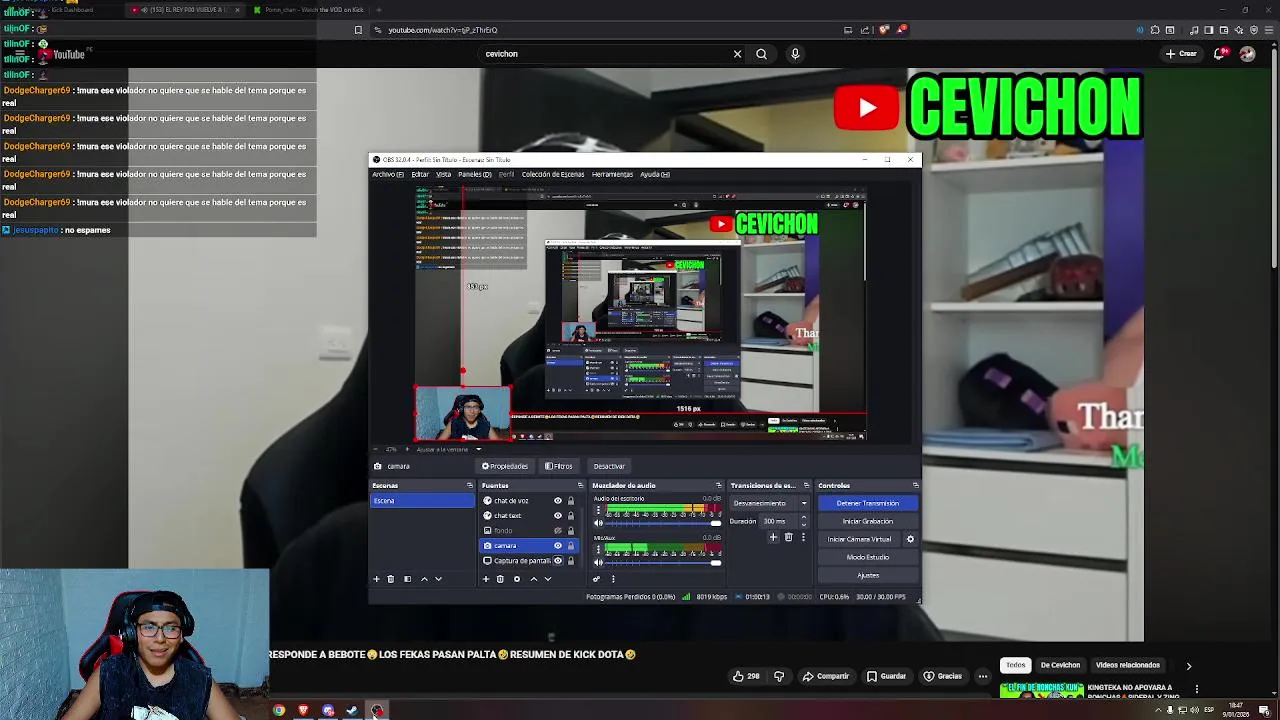
Task: Pop out the Escenas dock panel
Action: tap(470, 486)
